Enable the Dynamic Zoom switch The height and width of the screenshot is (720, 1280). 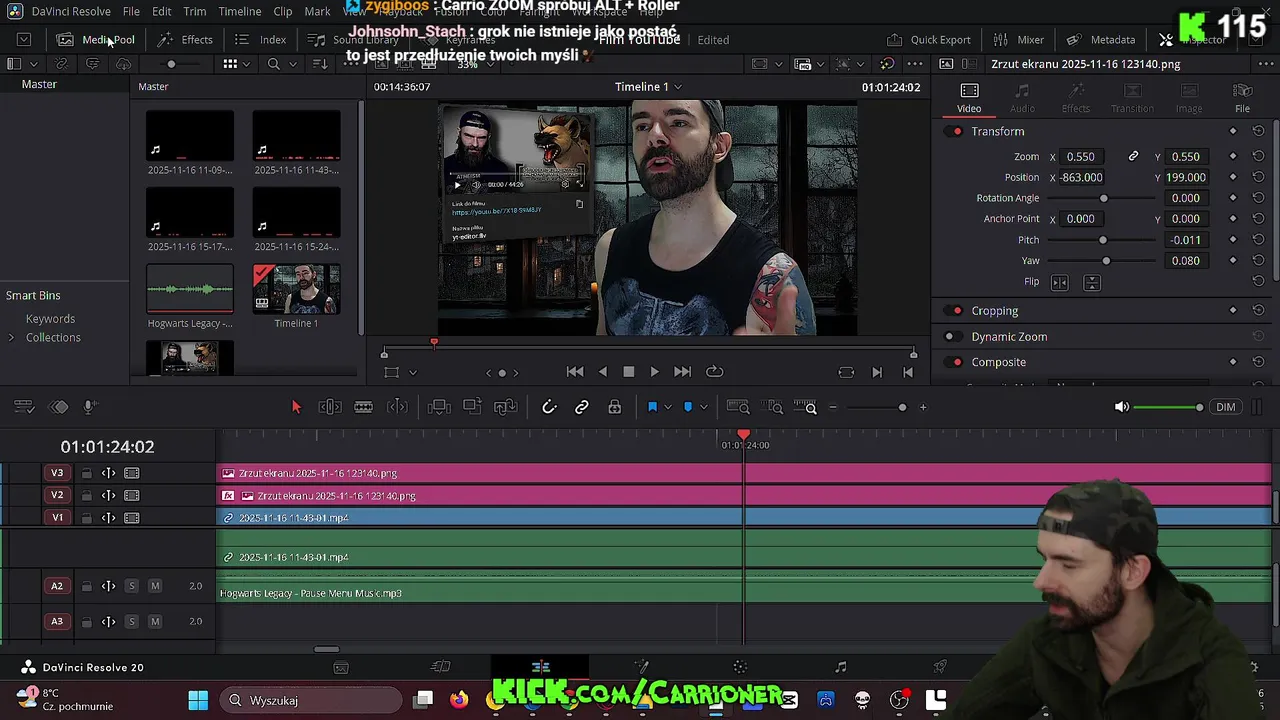[x=954, y=337]
